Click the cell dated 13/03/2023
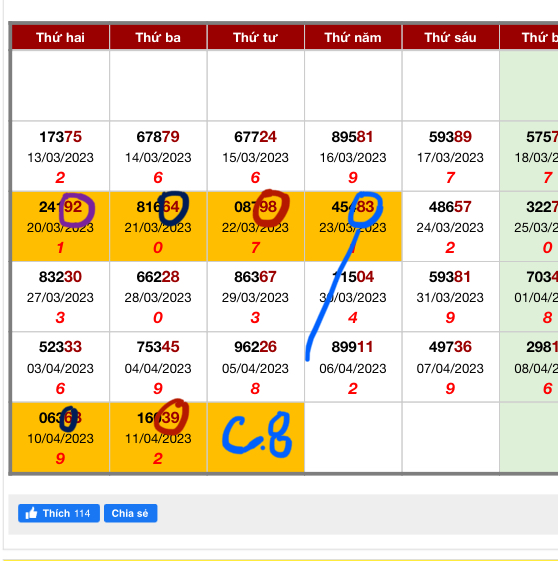The width and height of the screenshot is (558, 561). click(60, 156)
